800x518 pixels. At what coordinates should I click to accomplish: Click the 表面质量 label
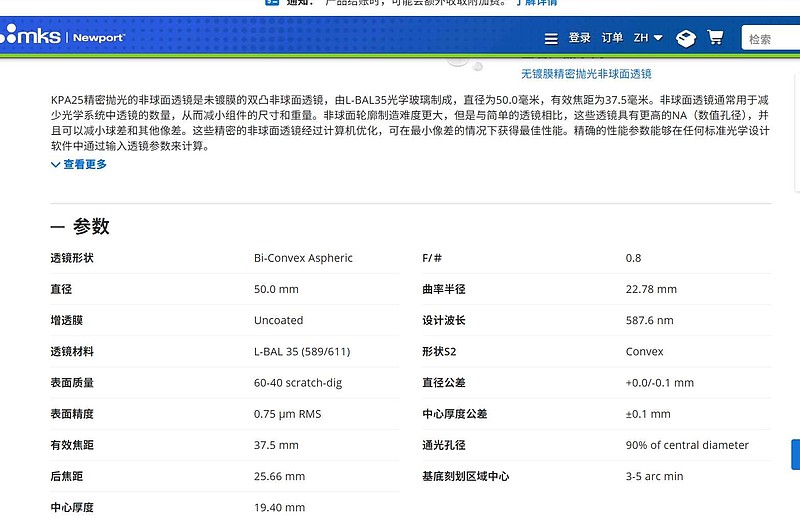click(72, 383)
